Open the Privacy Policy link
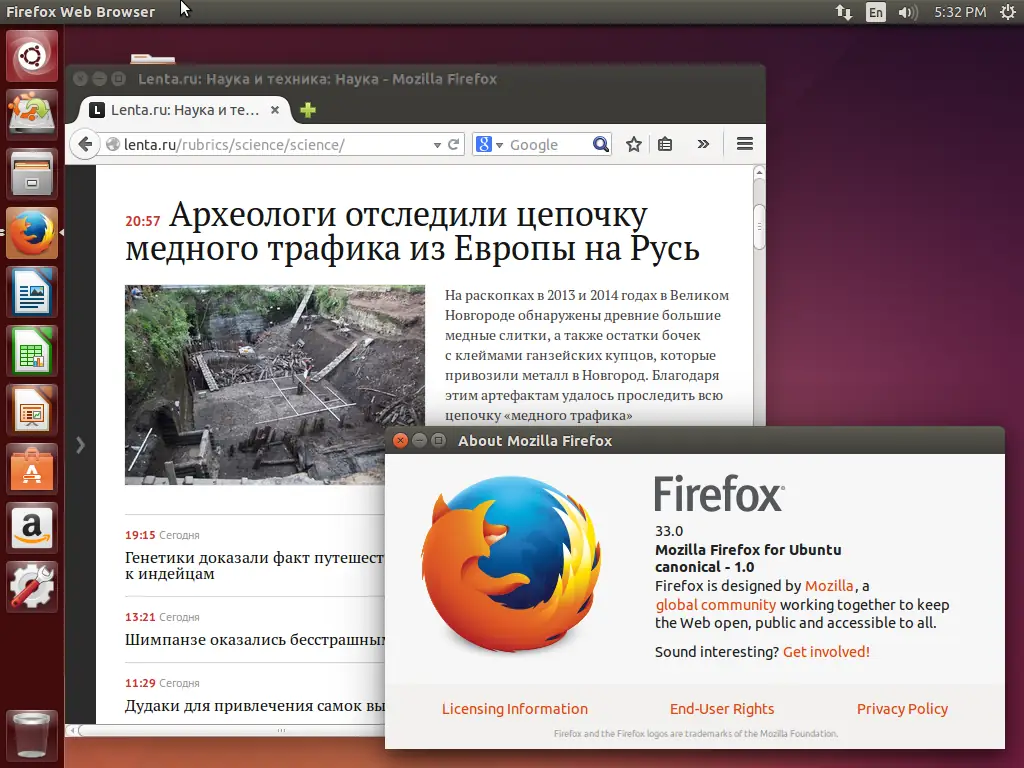 [902, 709]
